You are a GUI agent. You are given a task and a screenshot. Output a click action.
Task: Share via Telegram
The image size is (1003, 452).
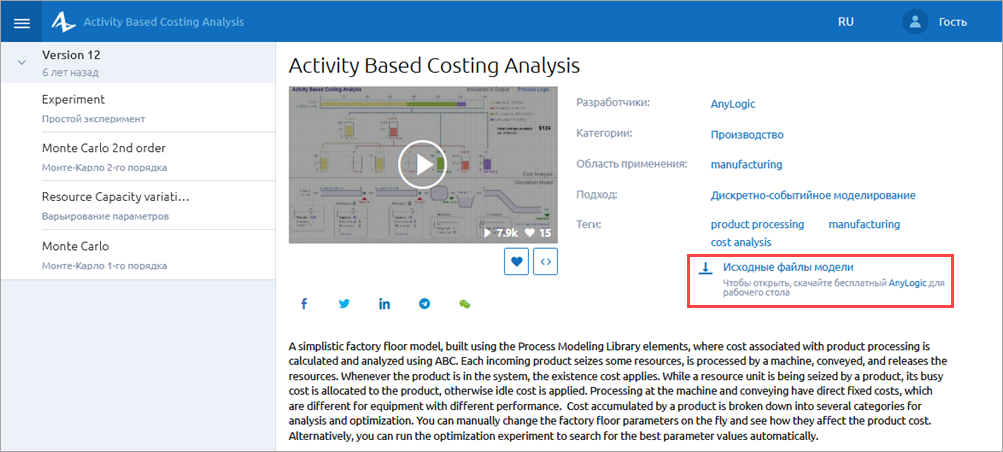tap(425, 304)
